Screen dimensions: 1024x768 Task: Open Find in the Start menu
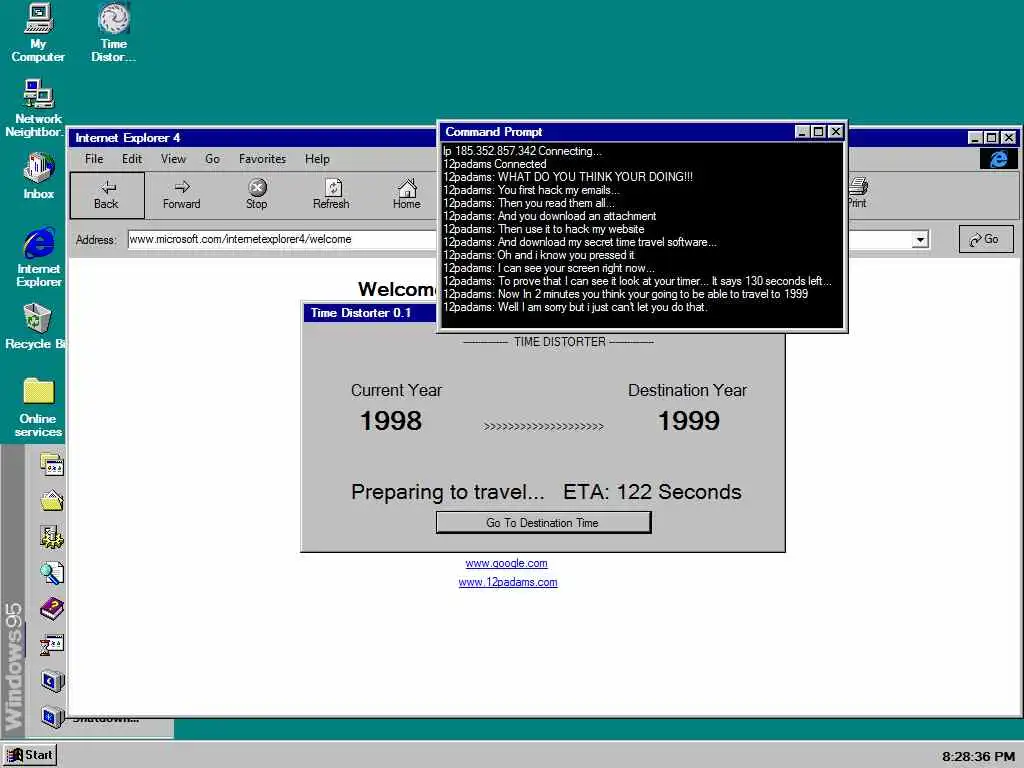click(x=52, y=573)
